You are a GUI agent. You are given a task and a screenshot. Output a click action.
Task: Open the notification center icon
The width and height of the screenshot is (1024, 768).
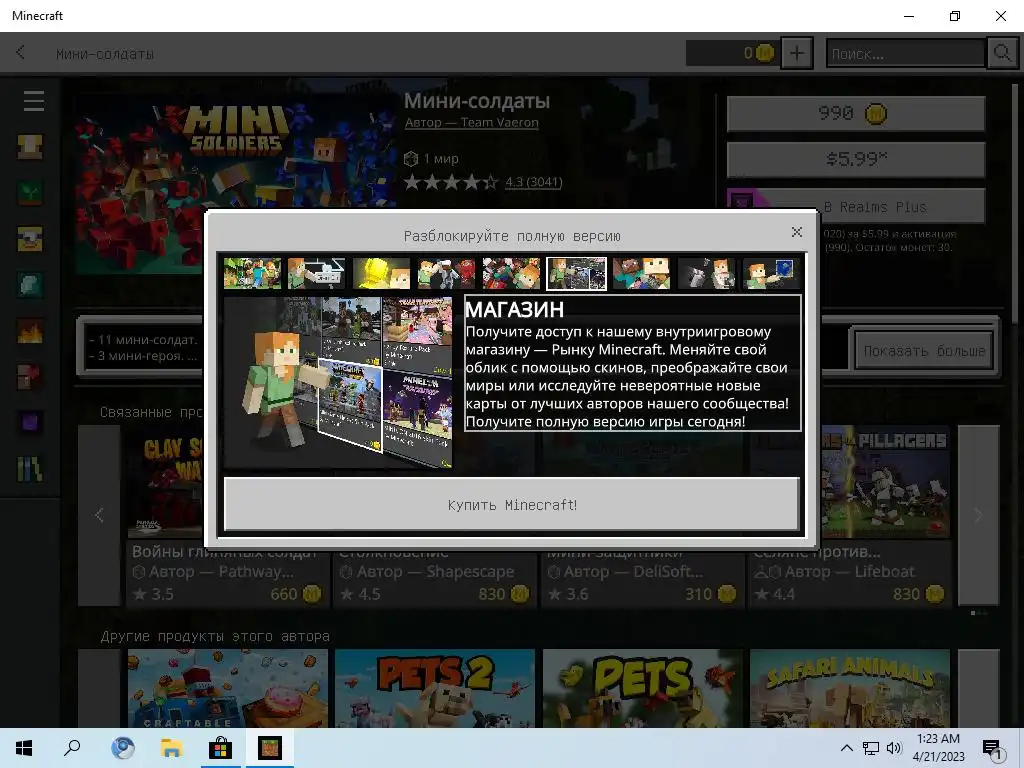(x=992, y=748)
